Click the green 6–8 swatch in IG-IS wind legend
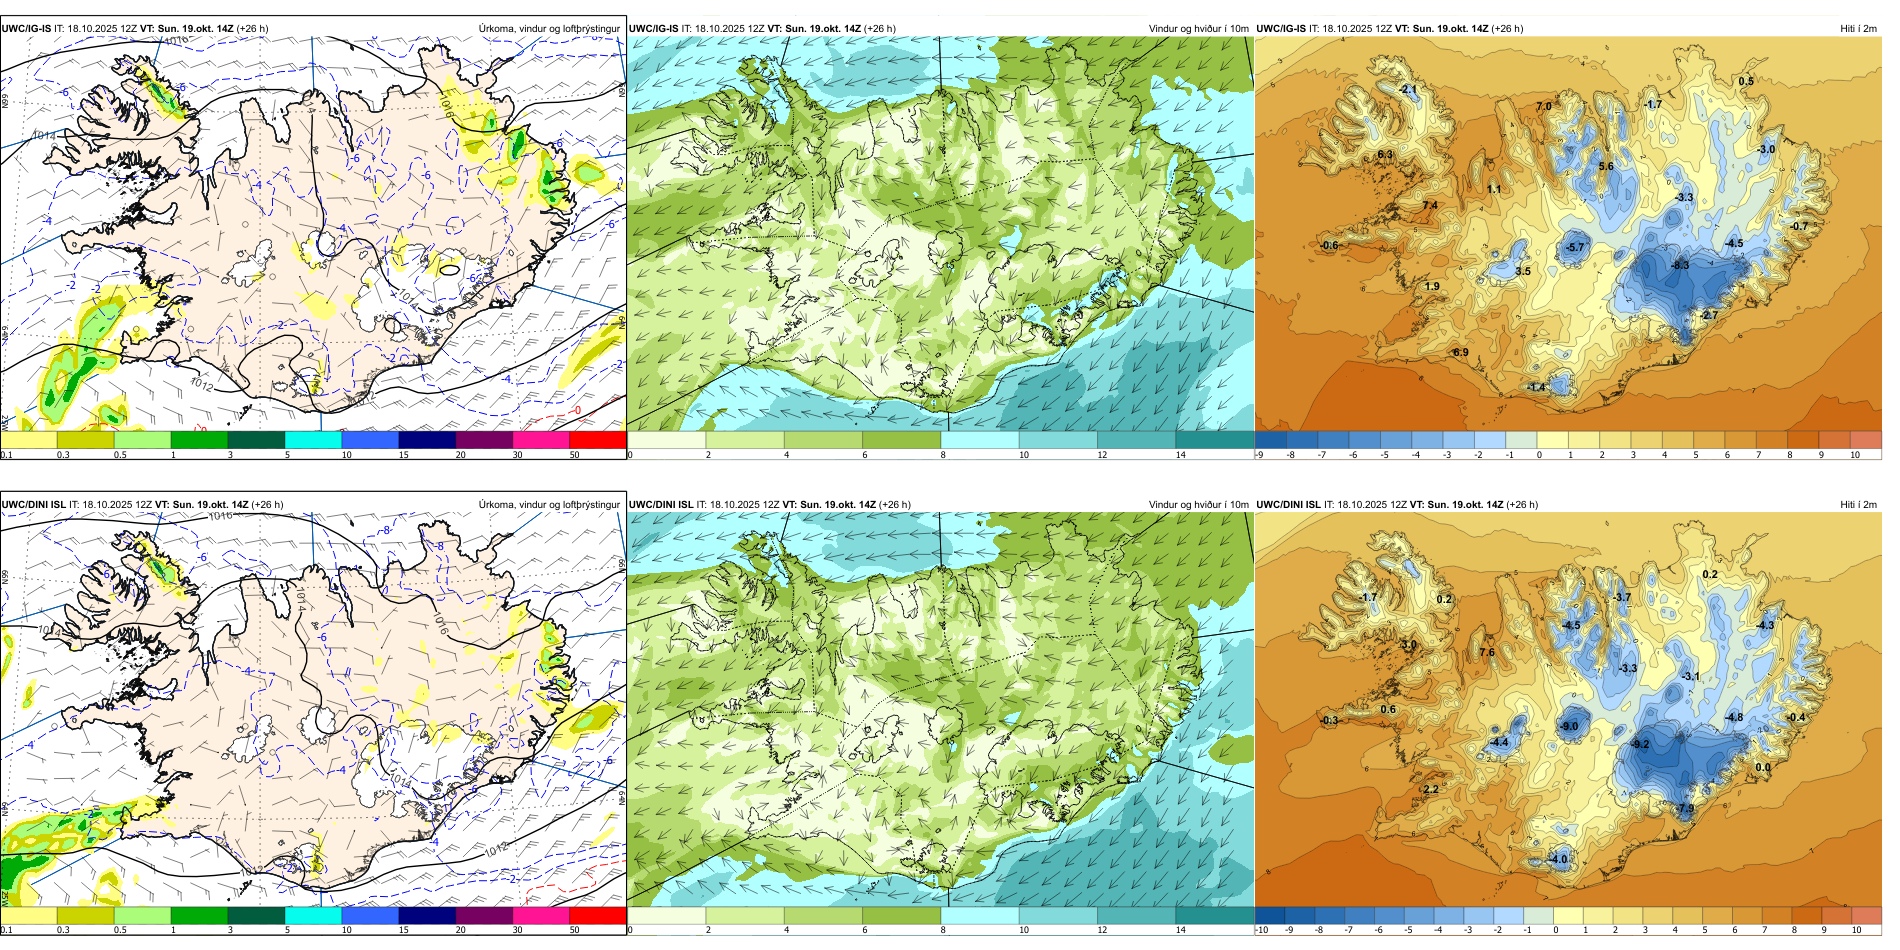 point(902,439)
